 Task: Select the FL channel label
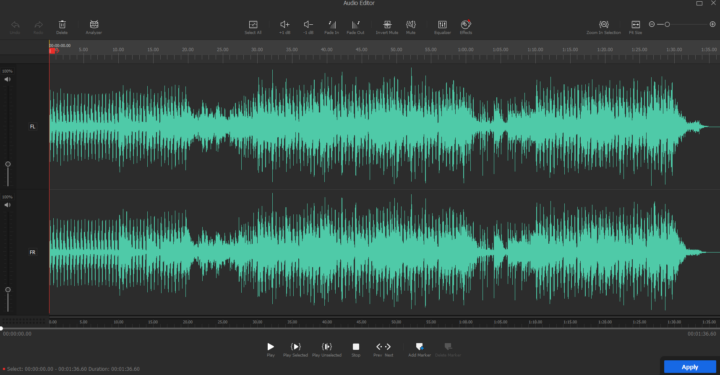32,126
